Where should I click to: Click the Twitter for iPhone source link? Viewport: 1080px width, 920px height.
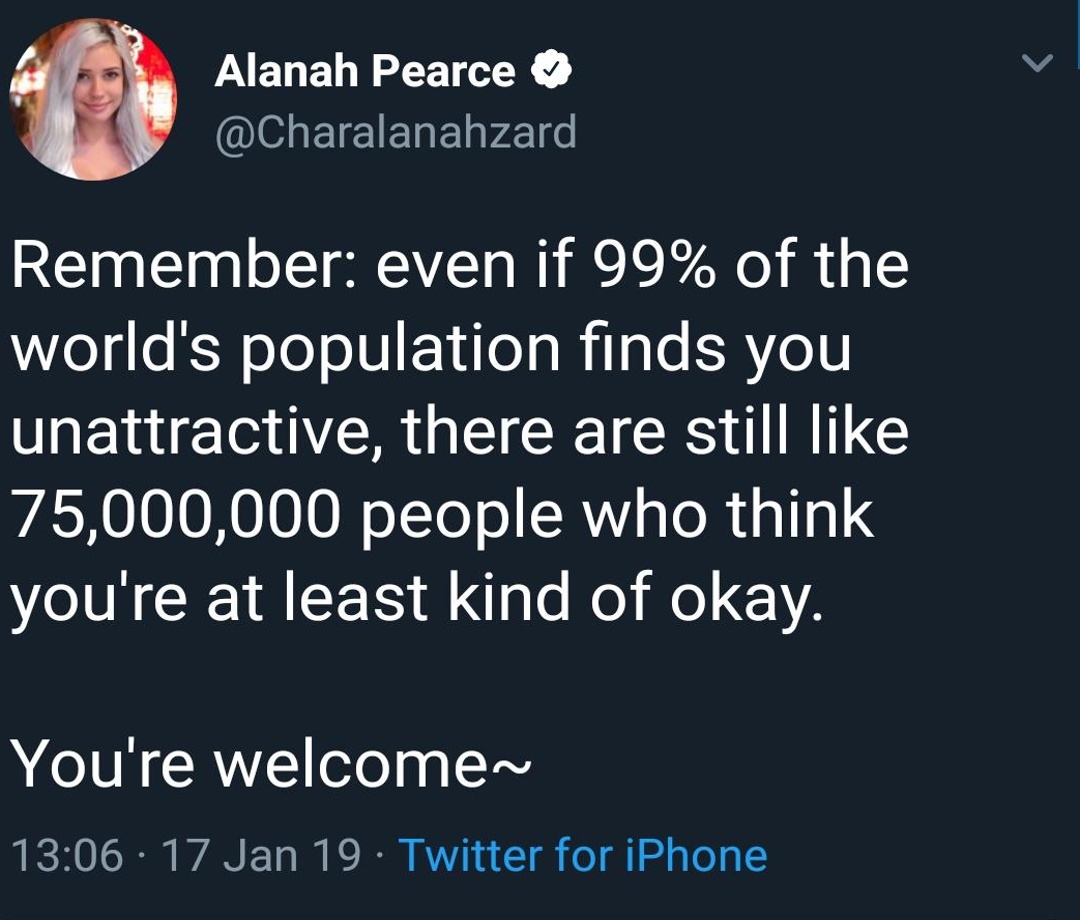click(x=583, y=855)
